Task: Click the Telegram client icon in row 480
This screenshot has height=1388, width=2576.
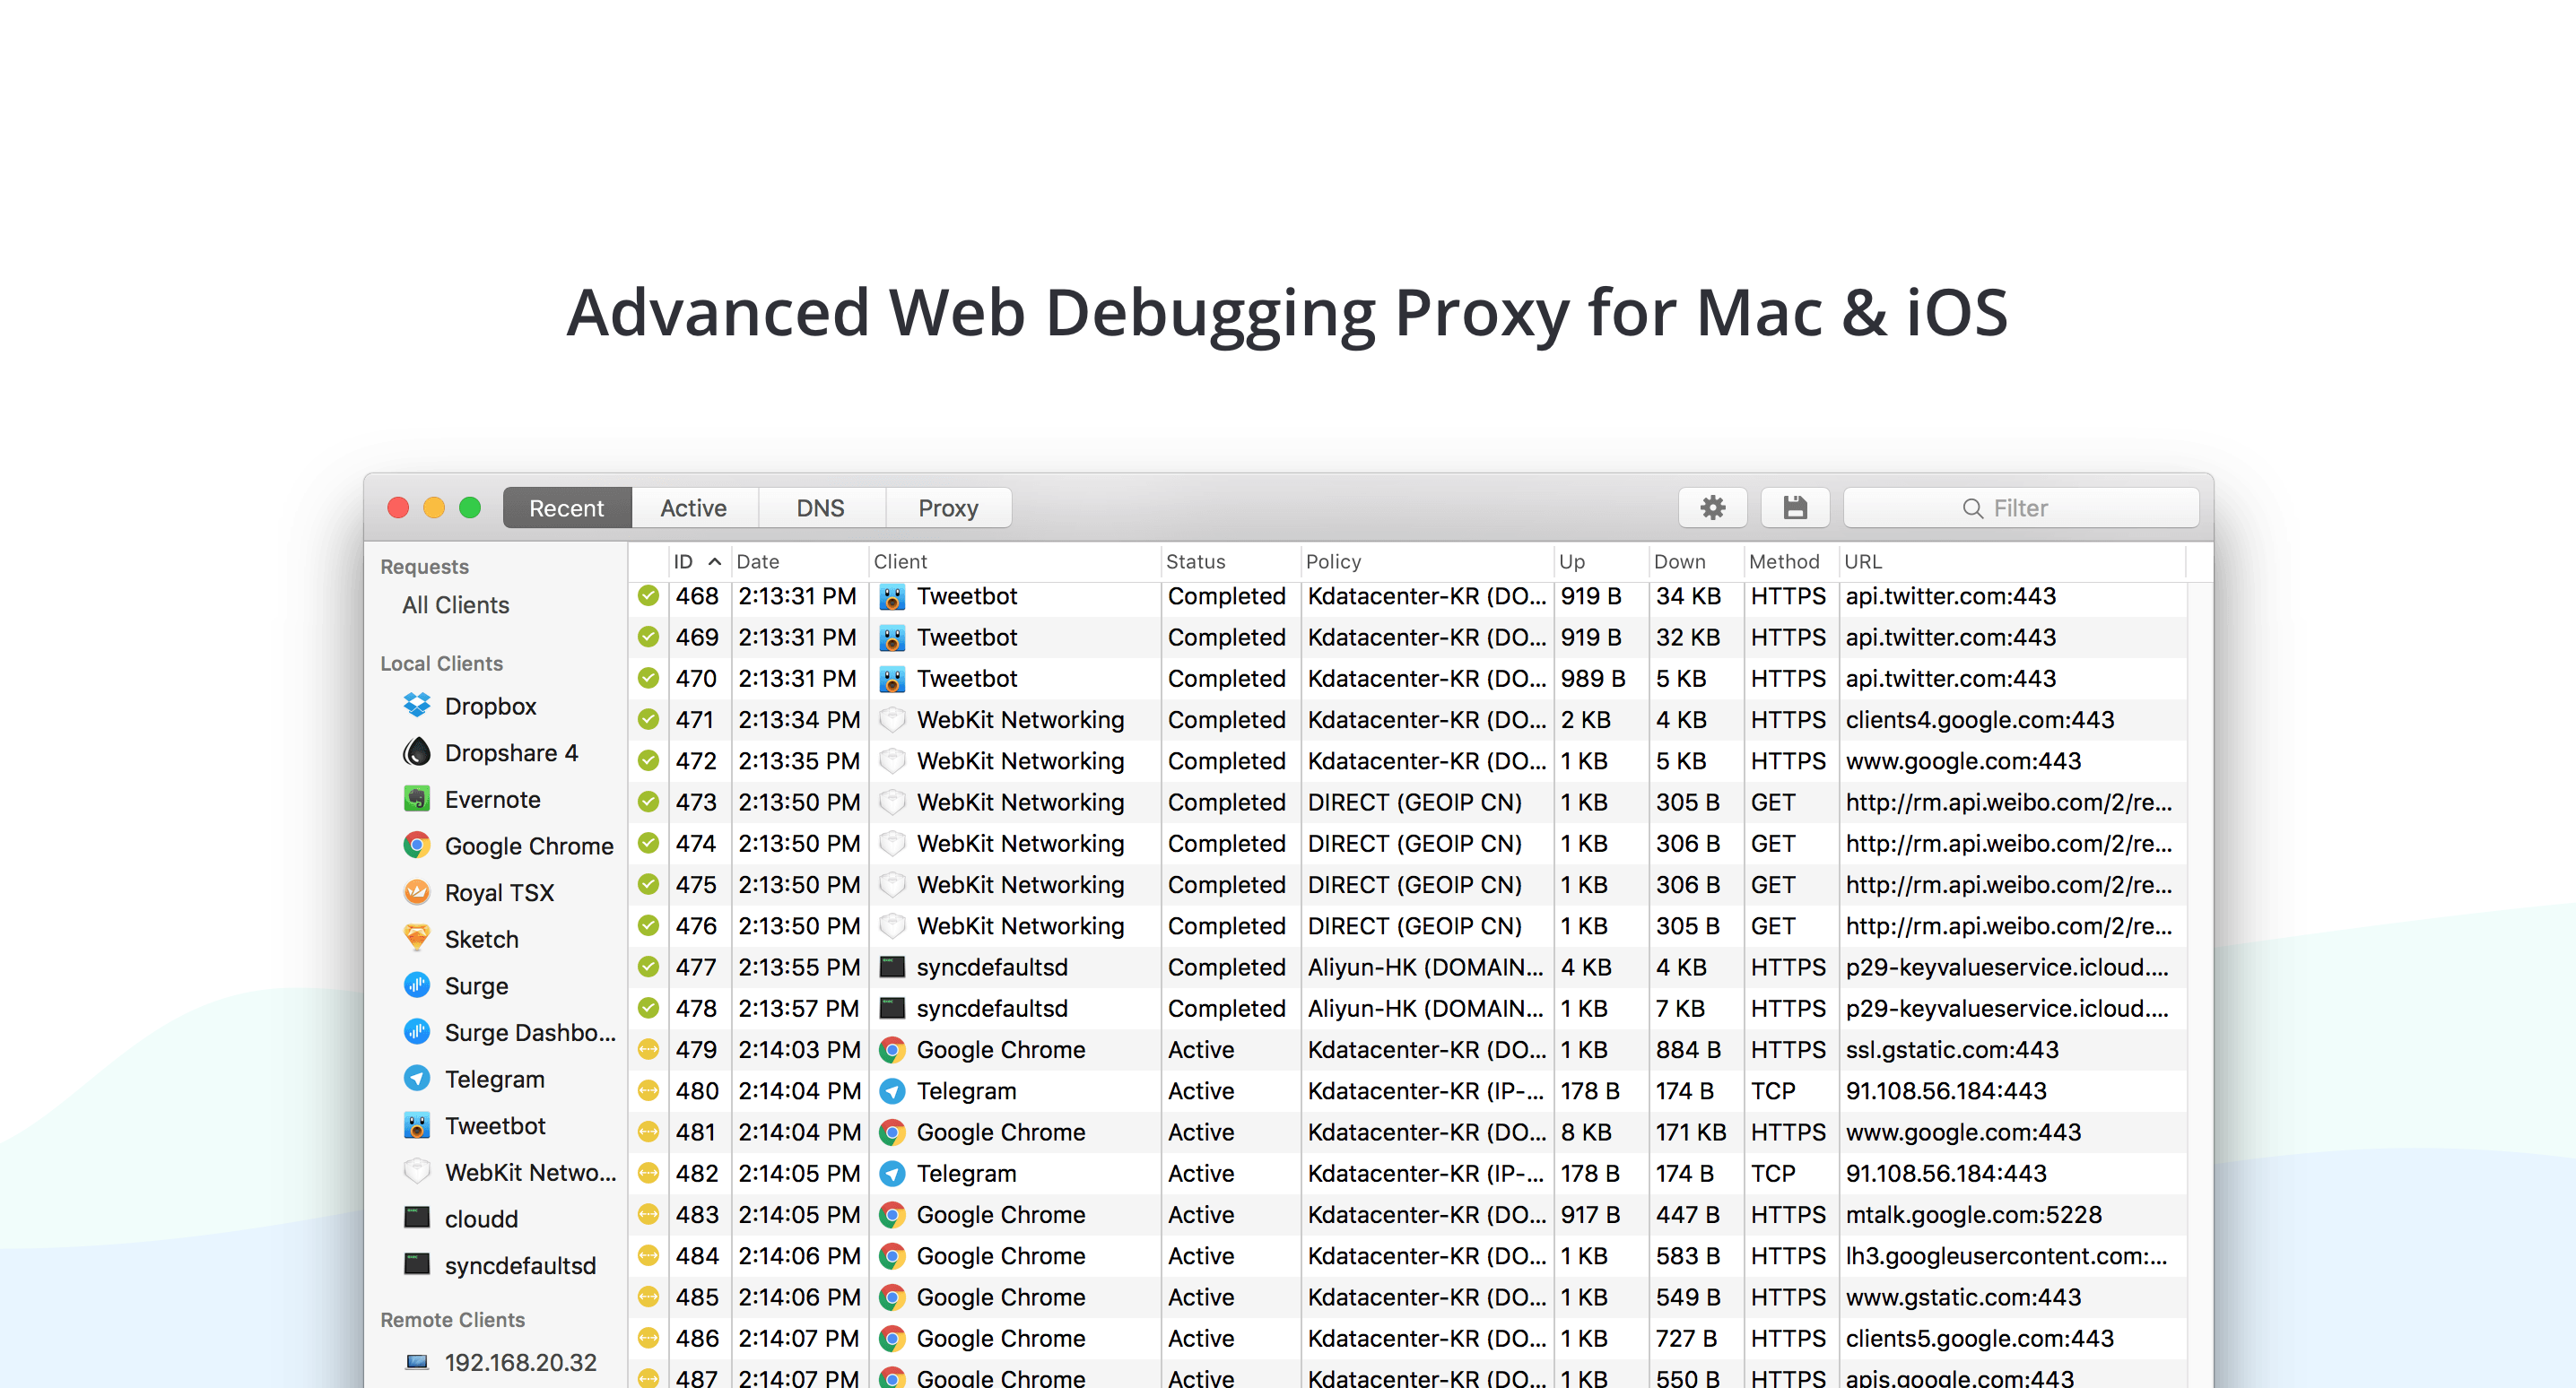Action: pyautogui.click(x=892, y=1091)
